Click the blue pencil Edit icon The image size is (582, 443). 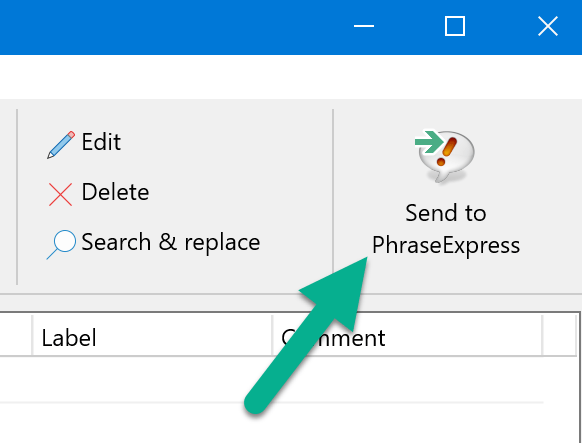(61, 145)
